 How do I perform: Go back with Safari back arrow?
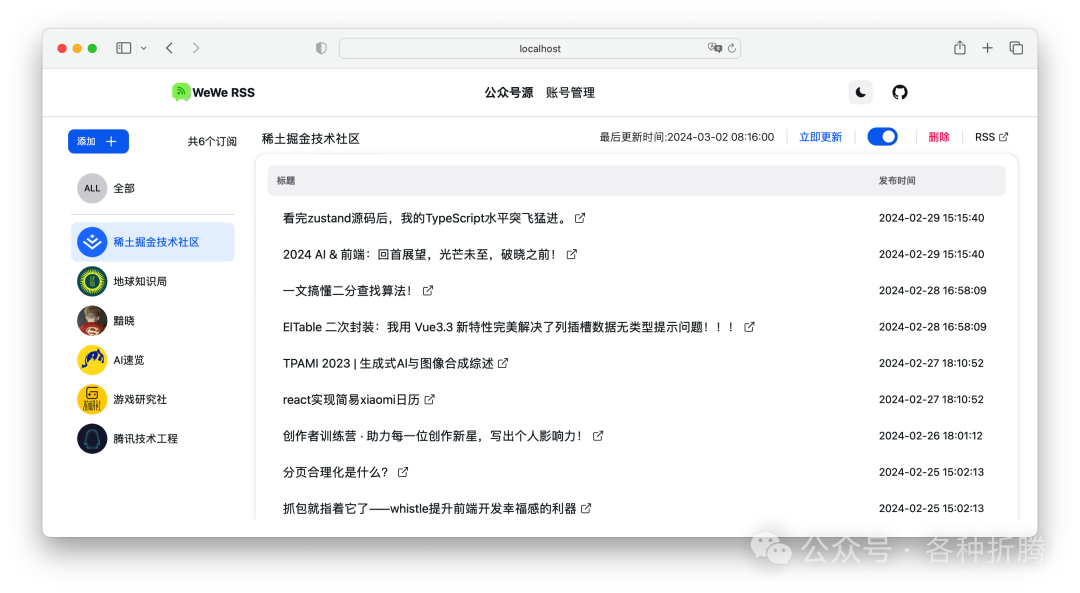tap(169, 48)
